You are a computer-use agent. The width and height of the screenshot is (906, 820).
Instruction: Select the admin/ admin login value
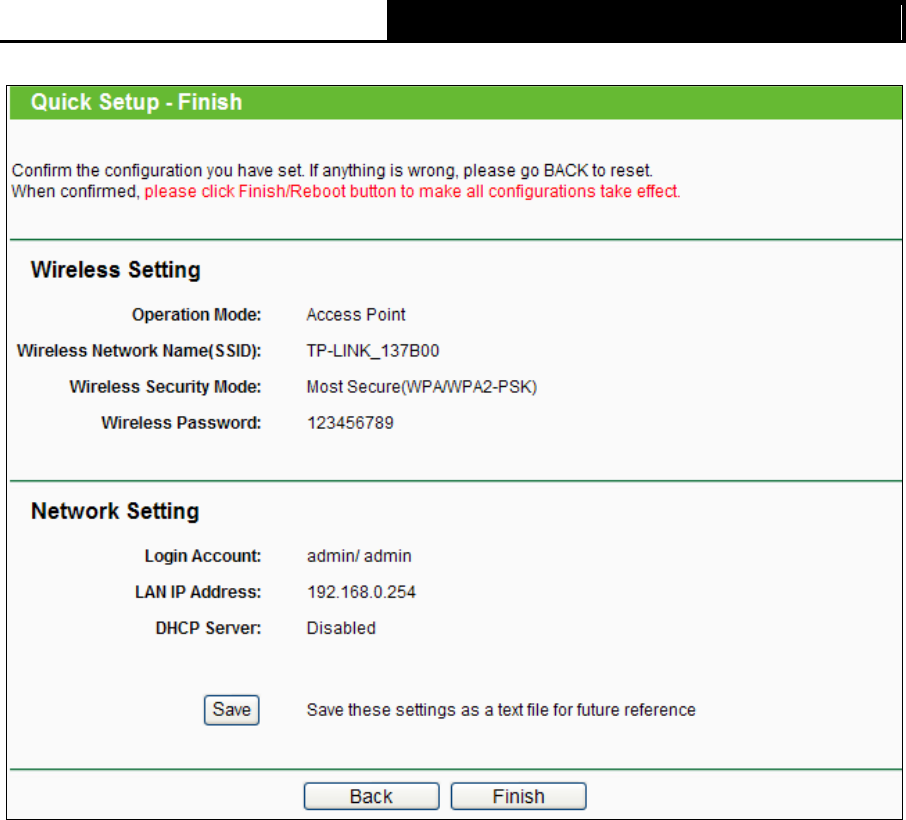(x=359, y=556)
